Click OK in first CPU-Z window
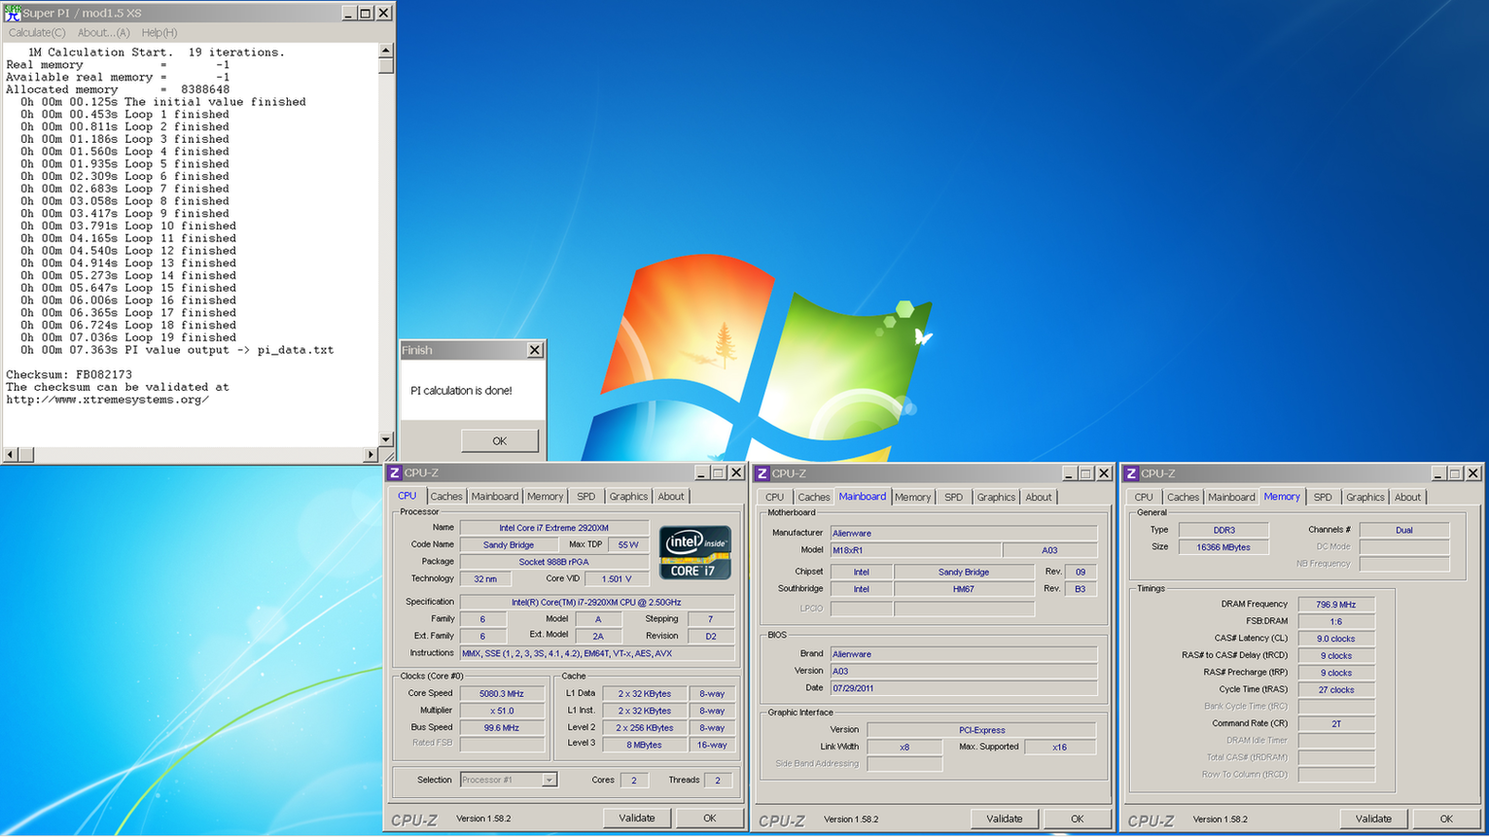1489x837 pixels. pyautogui.click(x=709, y=818)
